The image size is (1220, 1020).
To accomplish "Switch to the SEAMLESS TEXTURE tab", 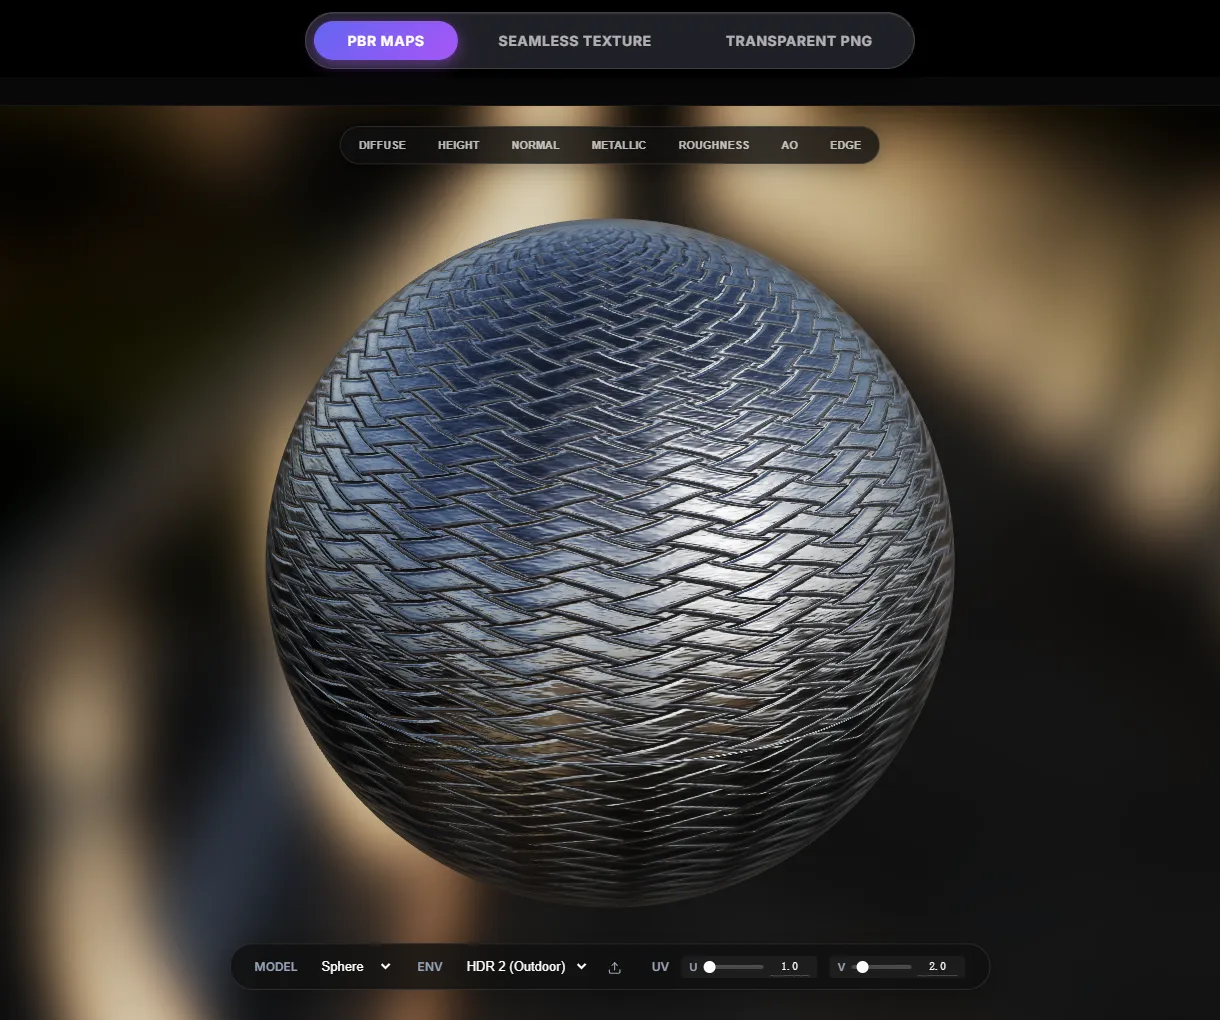I will (x=574, y=41).
